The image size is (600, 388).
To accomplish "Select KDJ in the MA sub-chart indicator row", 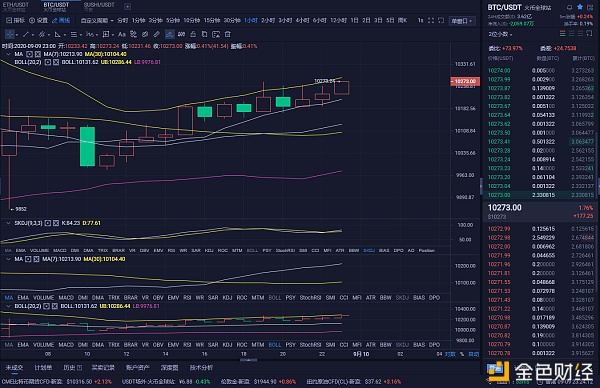I will pyautogui.click(x=227, y=298).
